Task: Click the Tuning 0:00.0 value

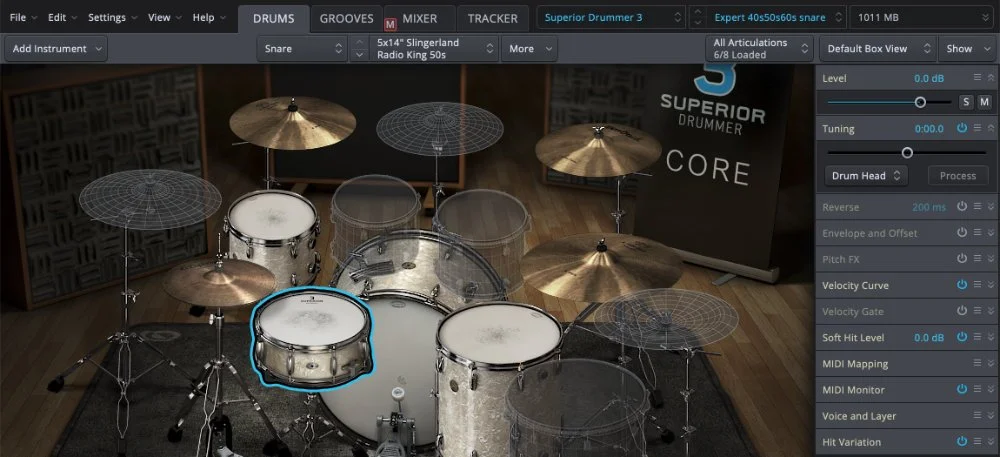Action: pyautogui.click(x=929, y=129)
